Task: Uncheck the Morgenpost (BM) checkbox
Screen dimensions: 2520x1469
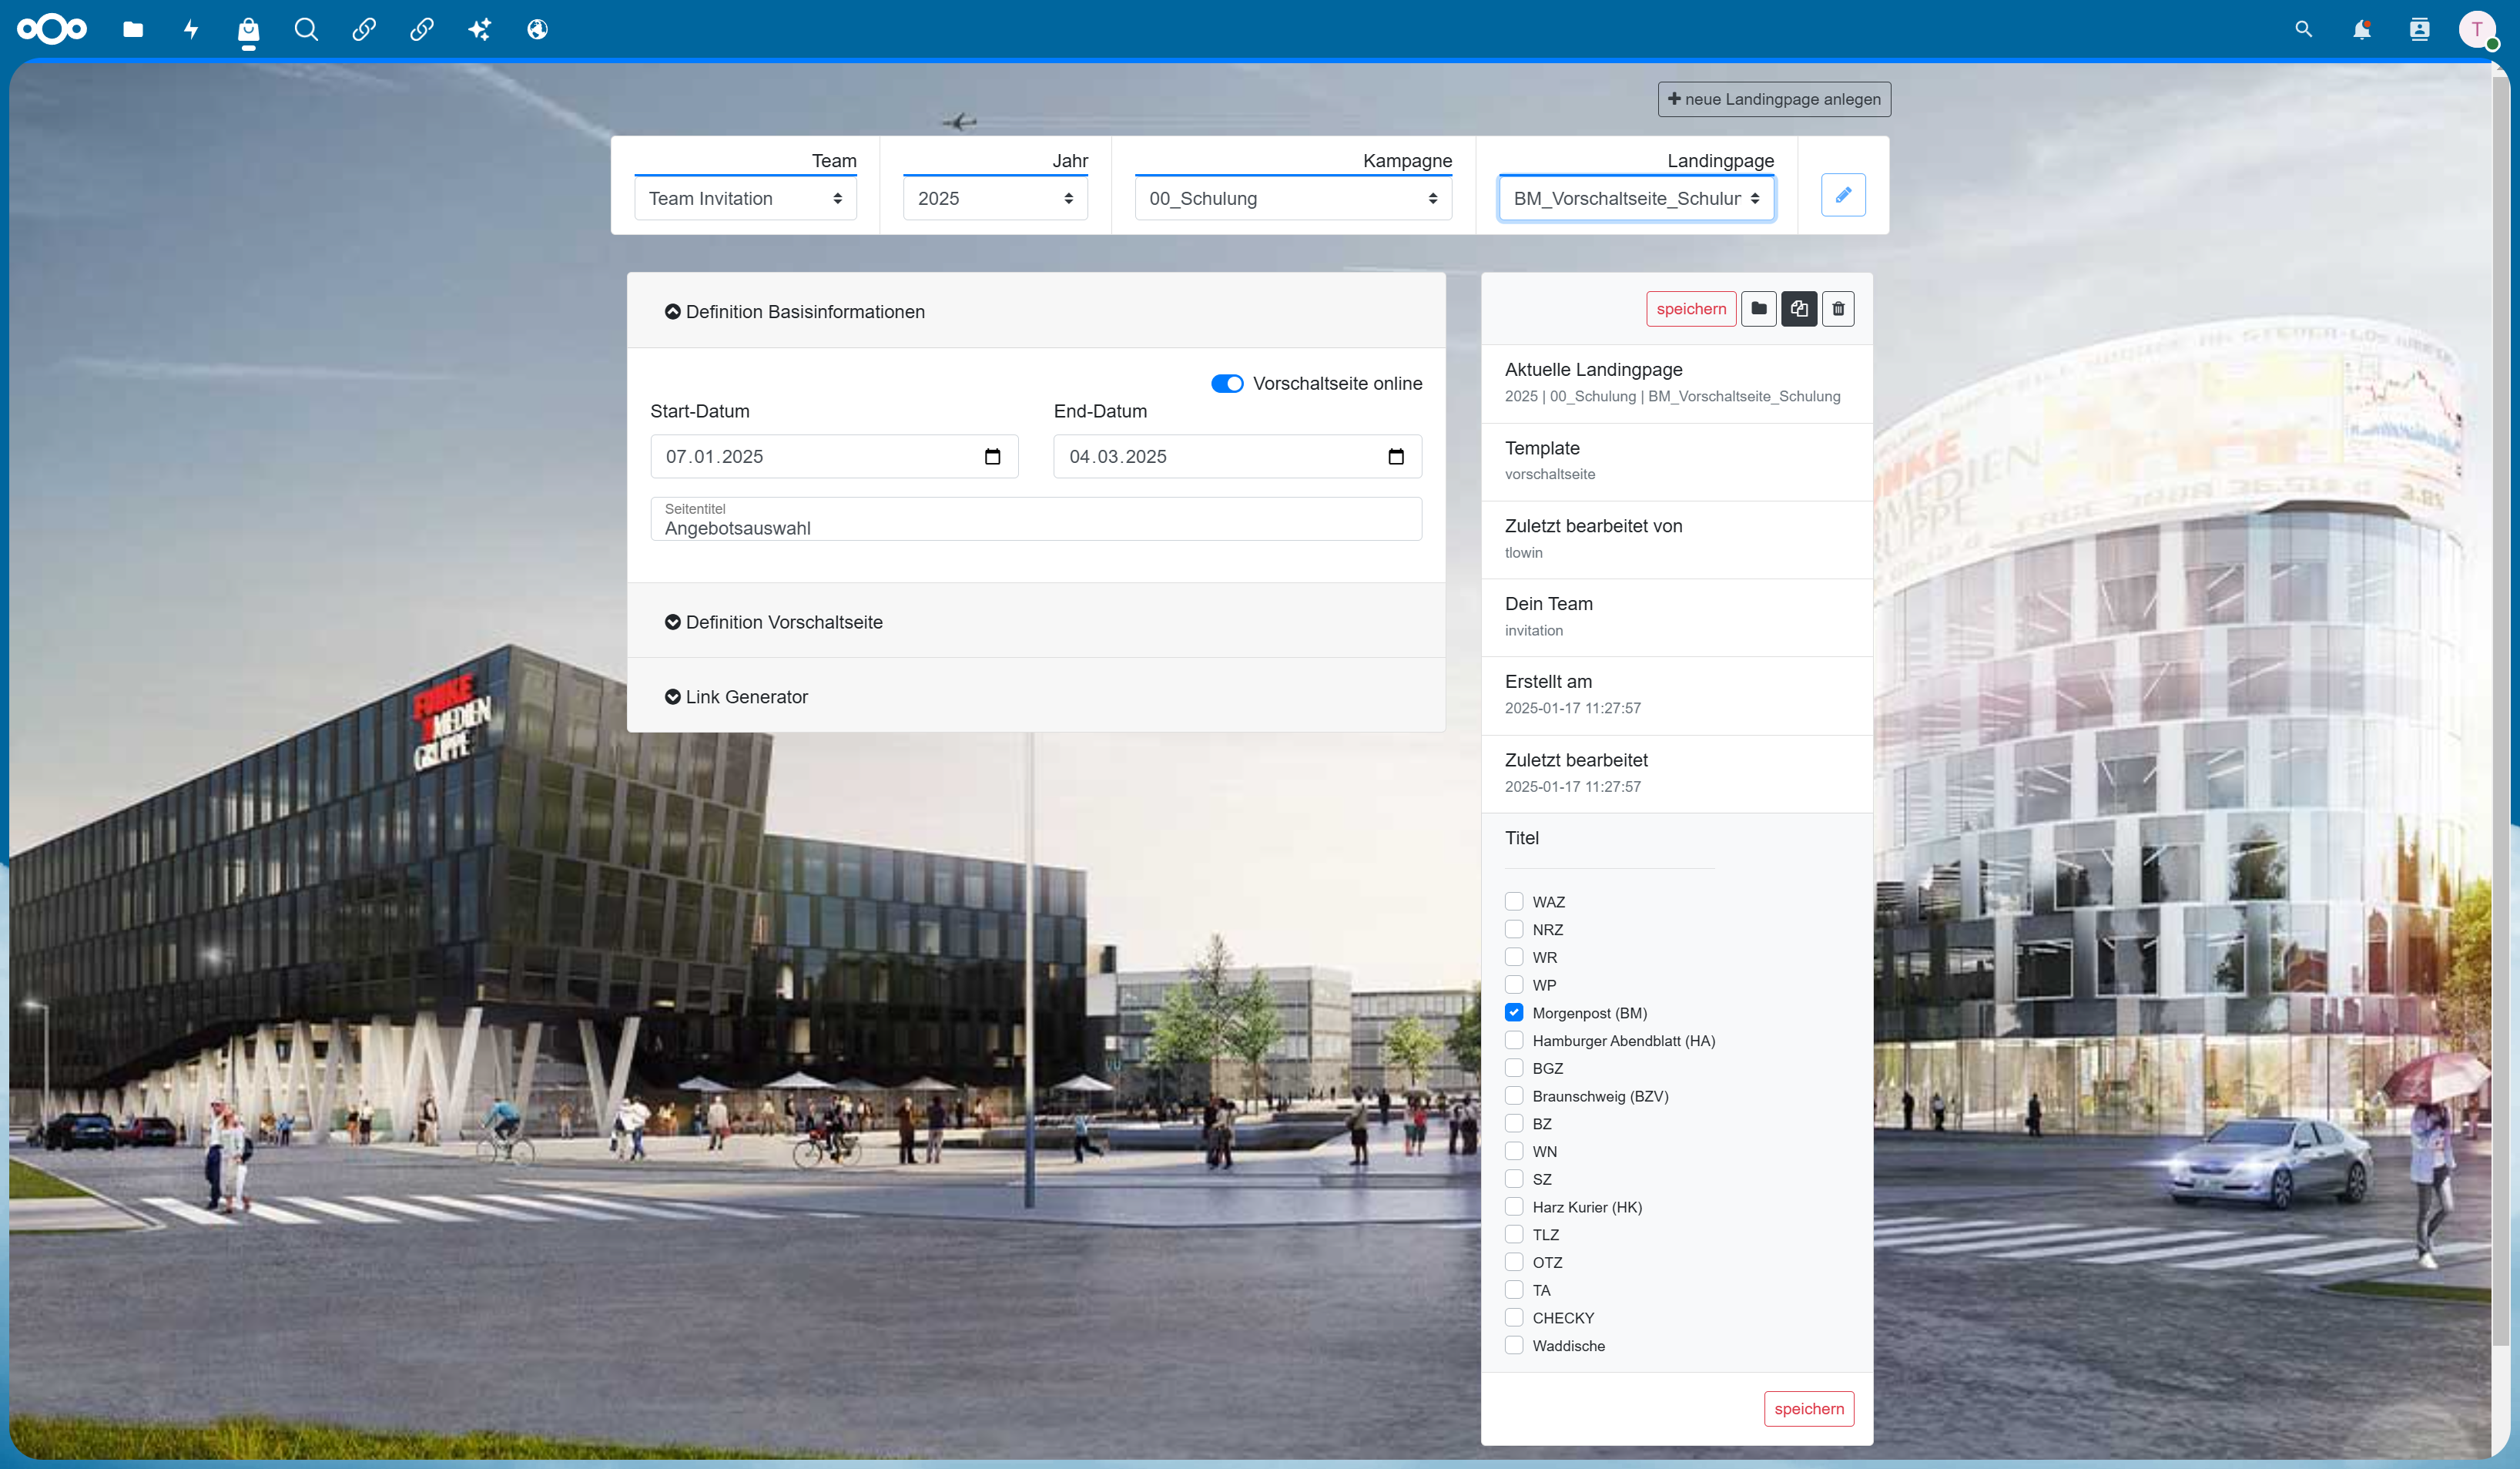Action: (1514, 1013)
